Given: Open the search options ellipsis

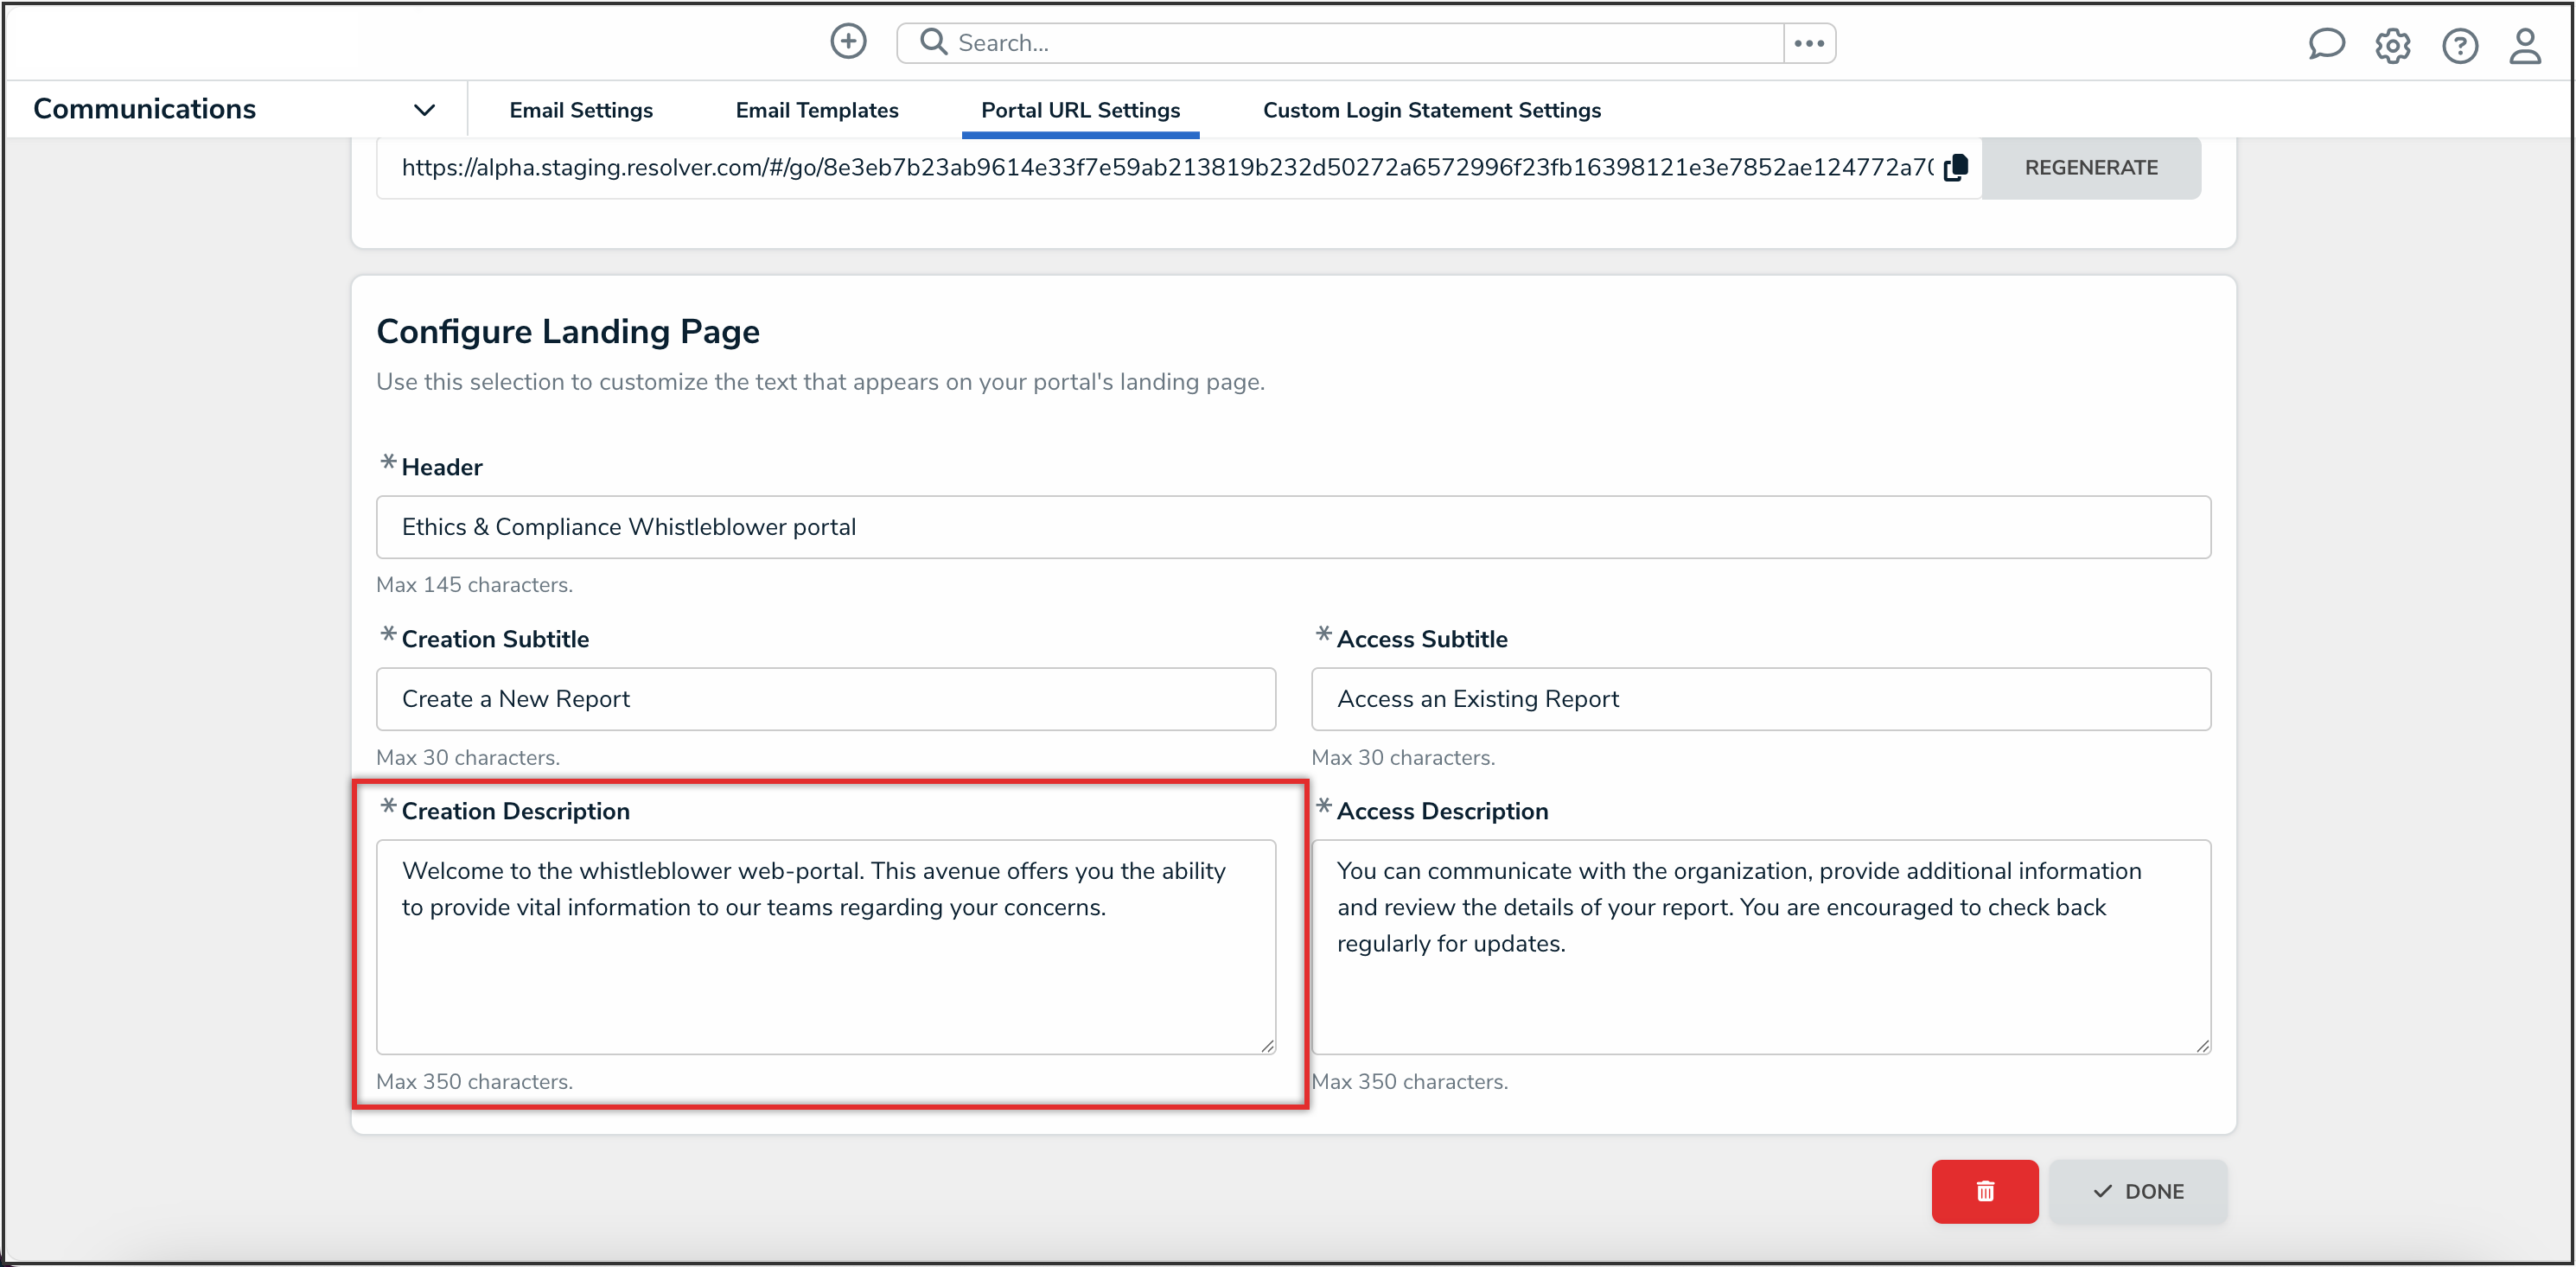Looking at the screenshot, I should coord(1808,43).
